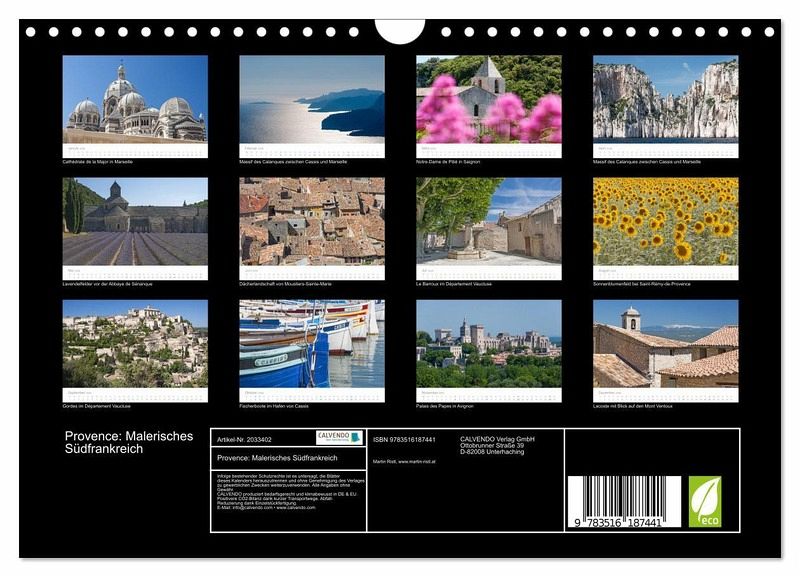Open the blue fishing boats photo
Image resolution: width=800 pixels, height=577 pixels.
pyautogui.click(x=312, y=344)
